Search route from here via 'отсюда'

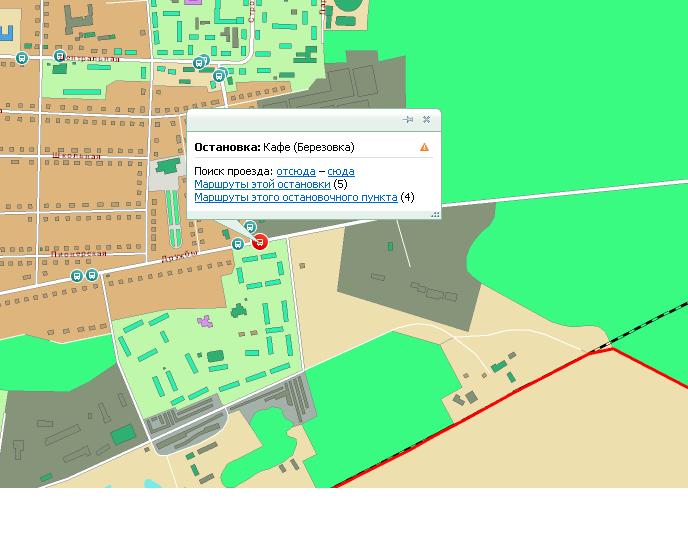pos(295,172)
